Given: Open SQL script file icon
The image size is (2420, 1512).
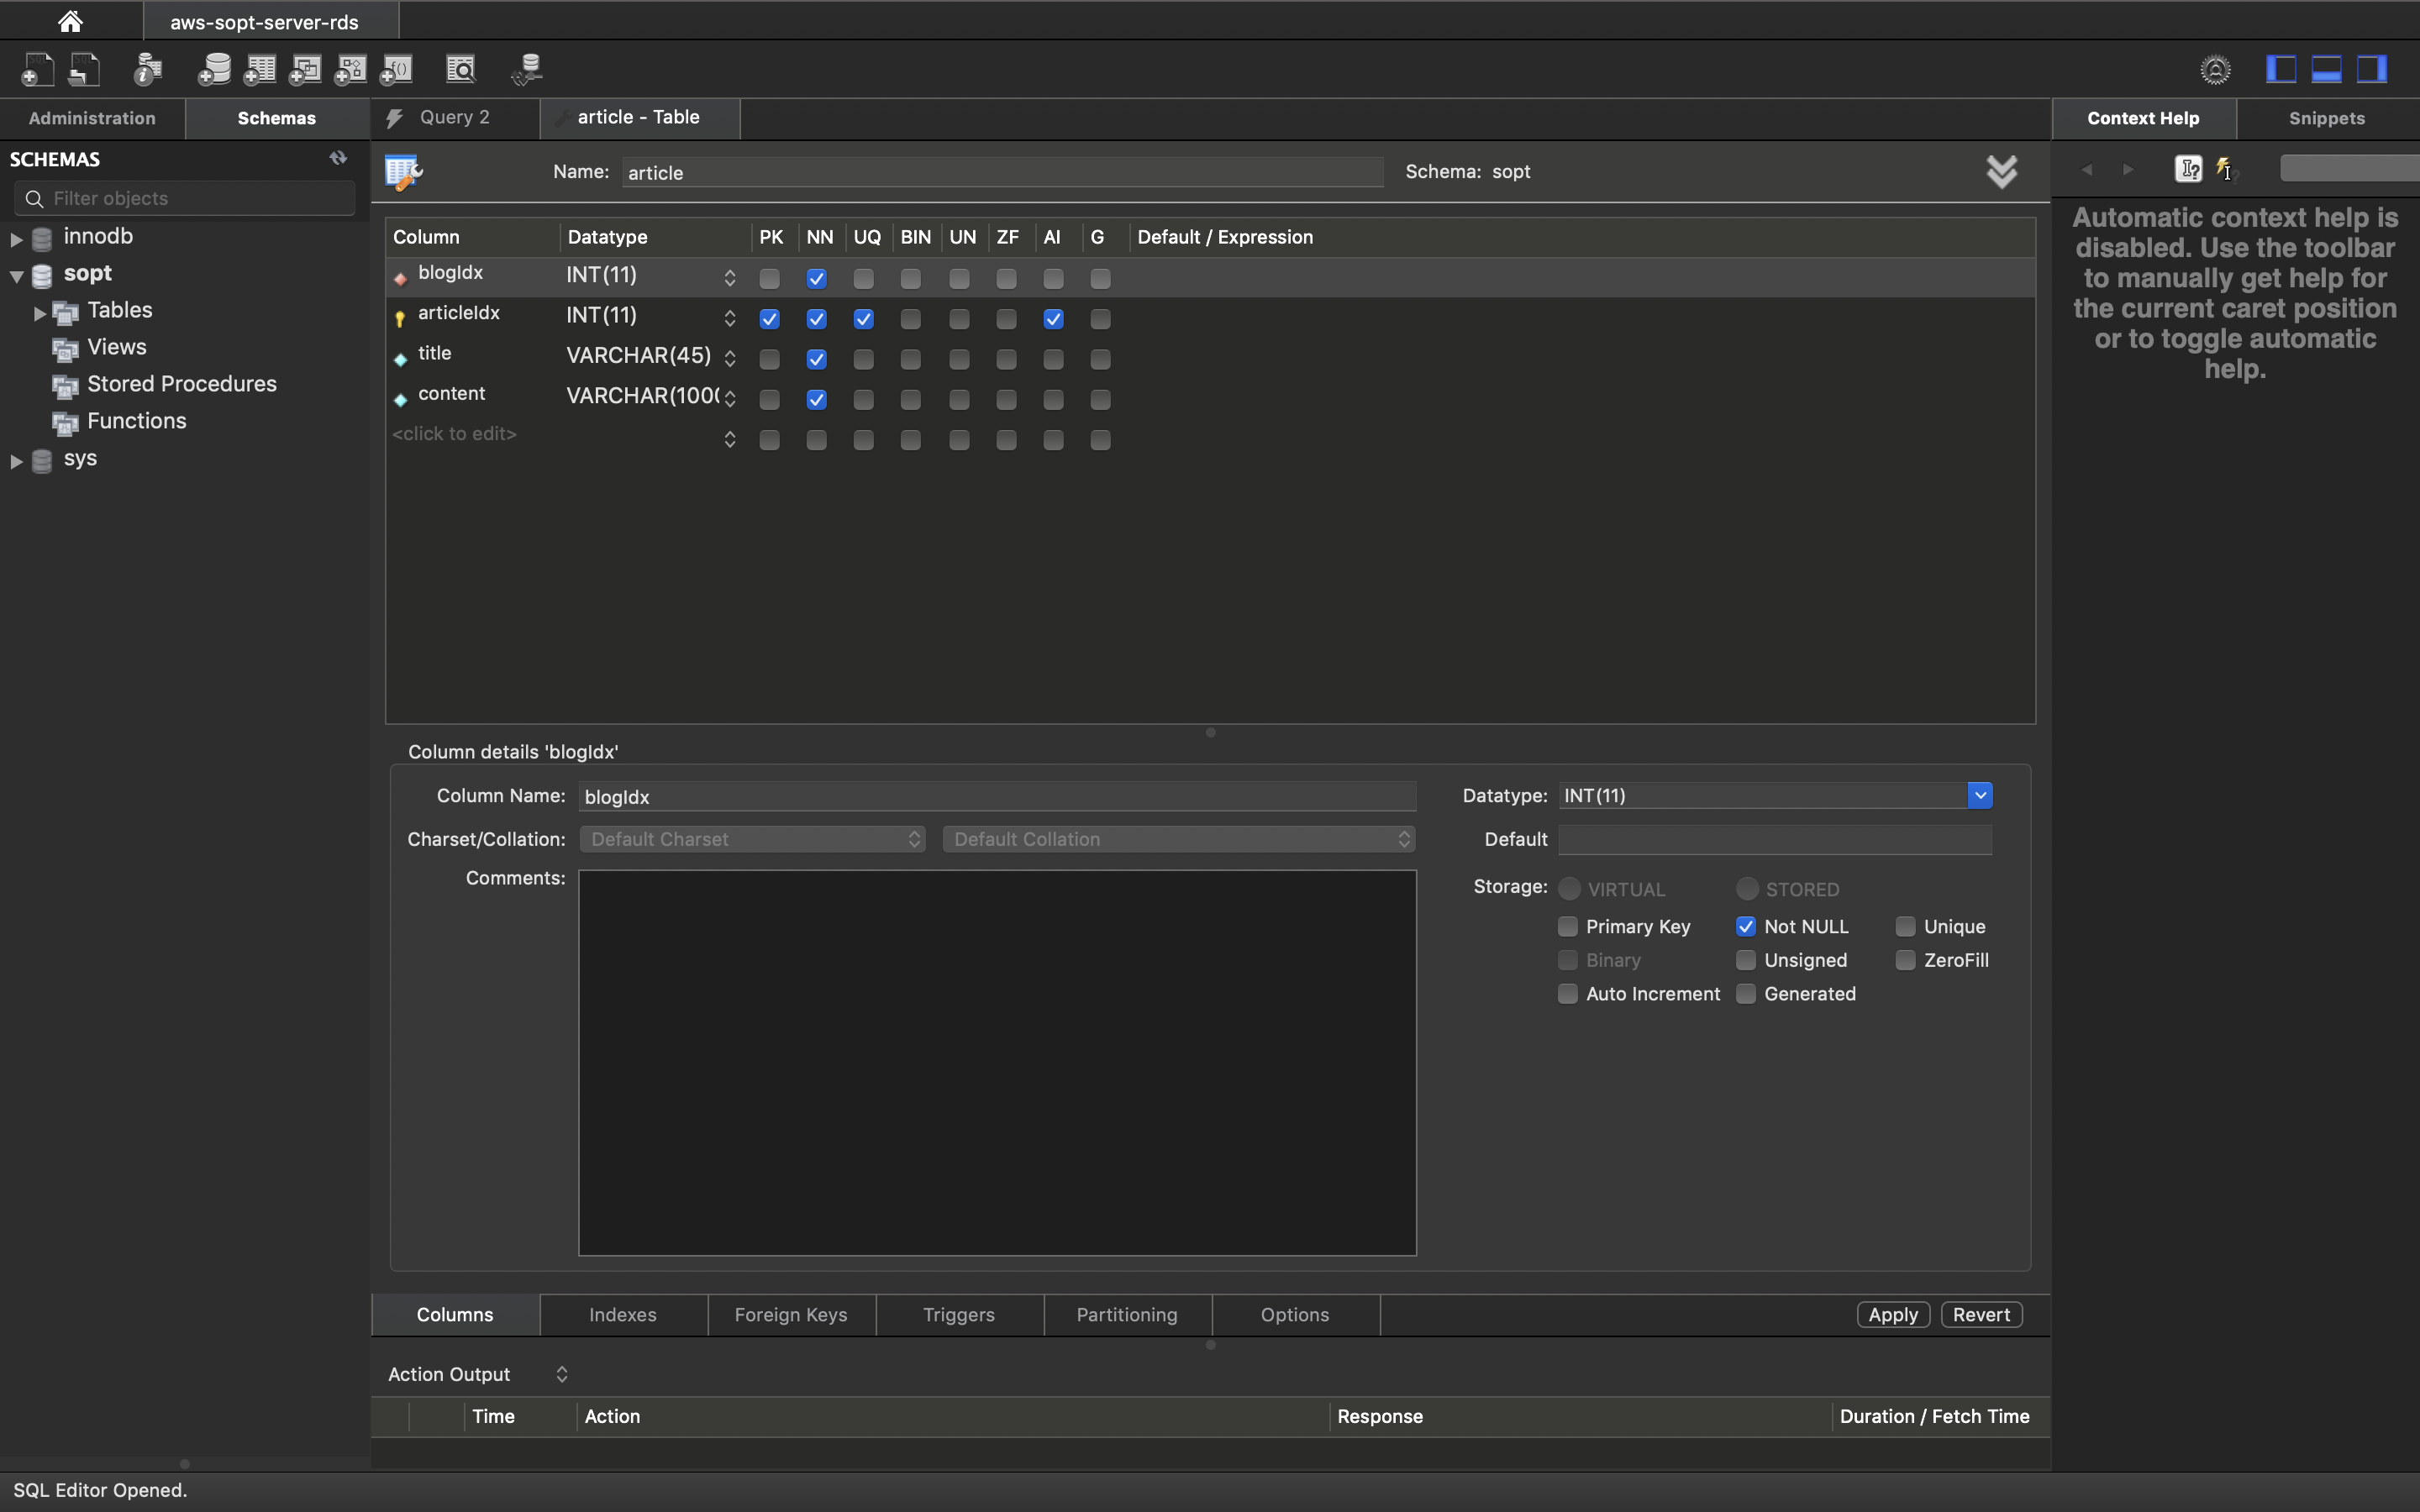Looking at the screenshot, I should [84, 69].
